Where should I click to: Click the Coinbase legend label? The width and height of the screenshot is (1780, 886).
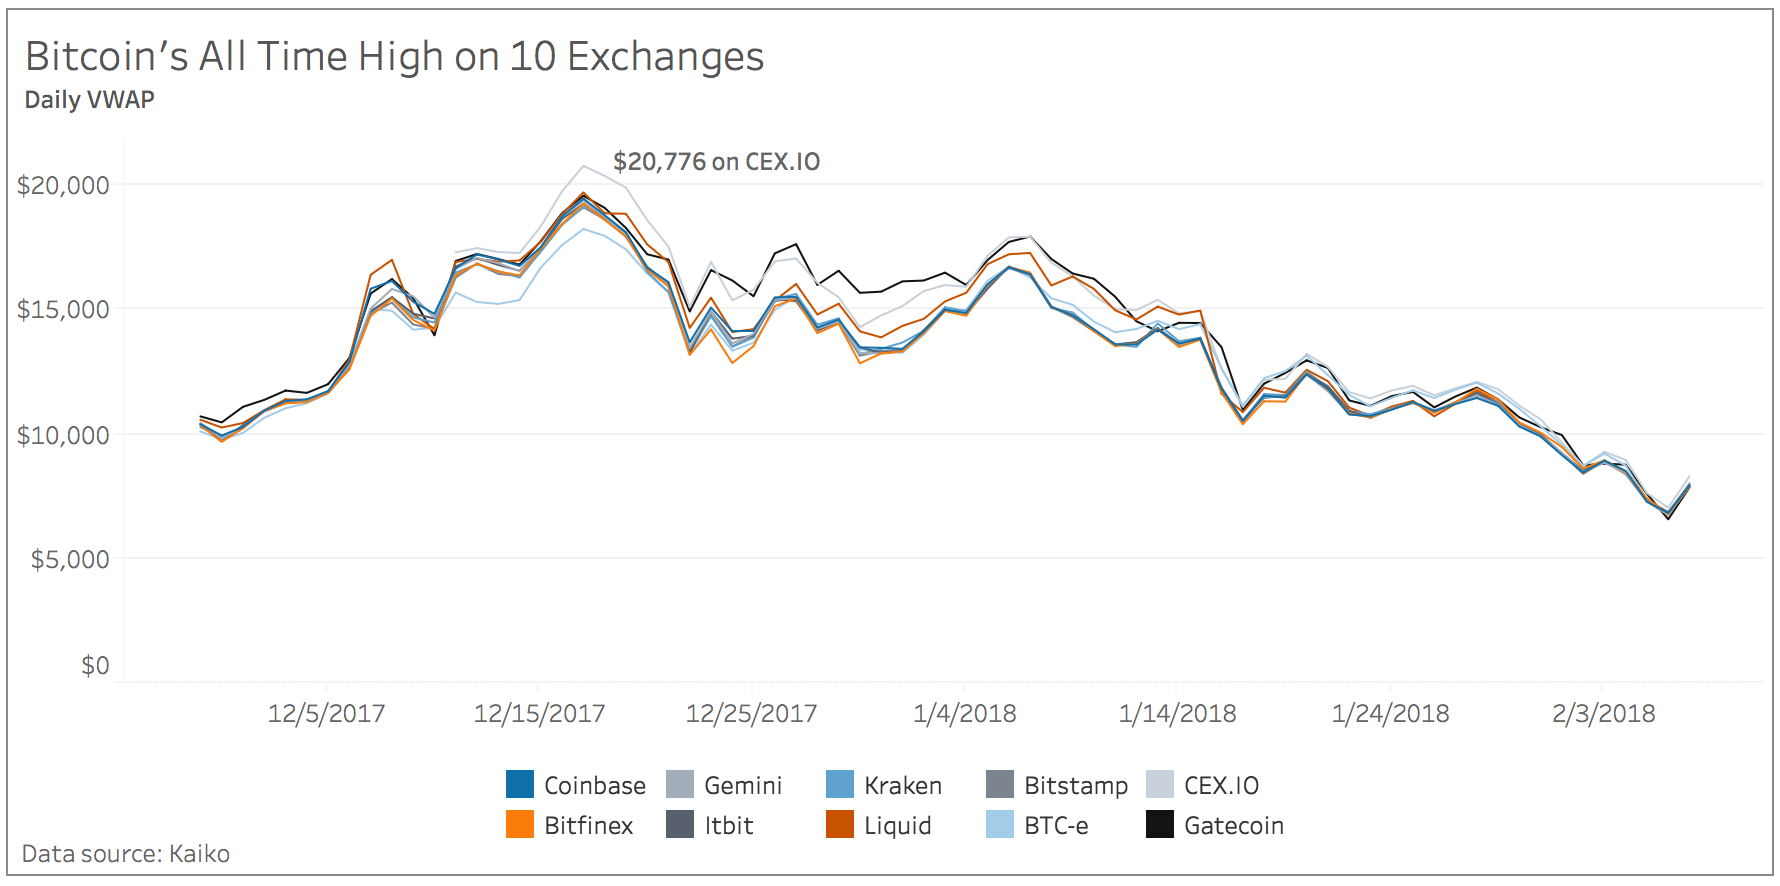click(x=595, y=786)
